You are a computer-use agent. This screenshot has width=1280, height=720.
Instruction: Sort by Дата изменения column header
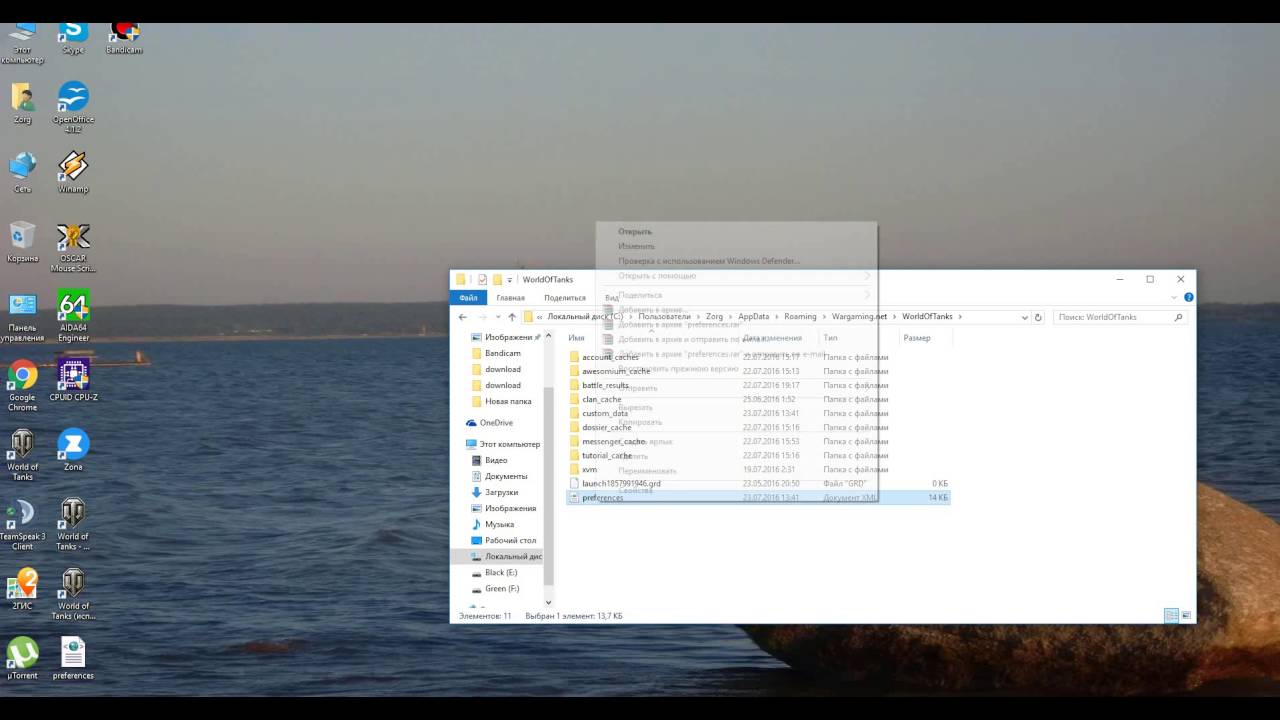coord(772,338)
